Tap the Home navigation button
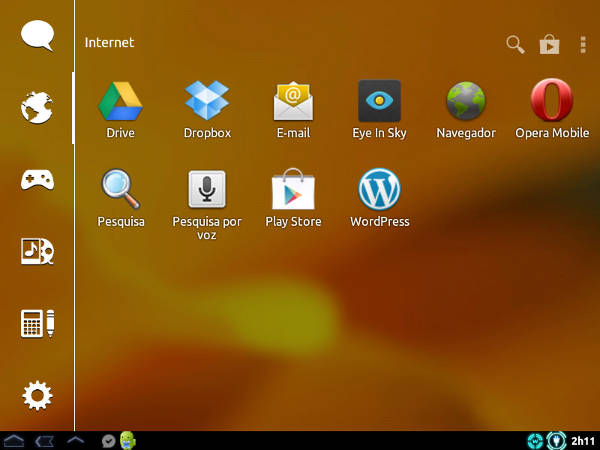600x450 pixels. 14,441
